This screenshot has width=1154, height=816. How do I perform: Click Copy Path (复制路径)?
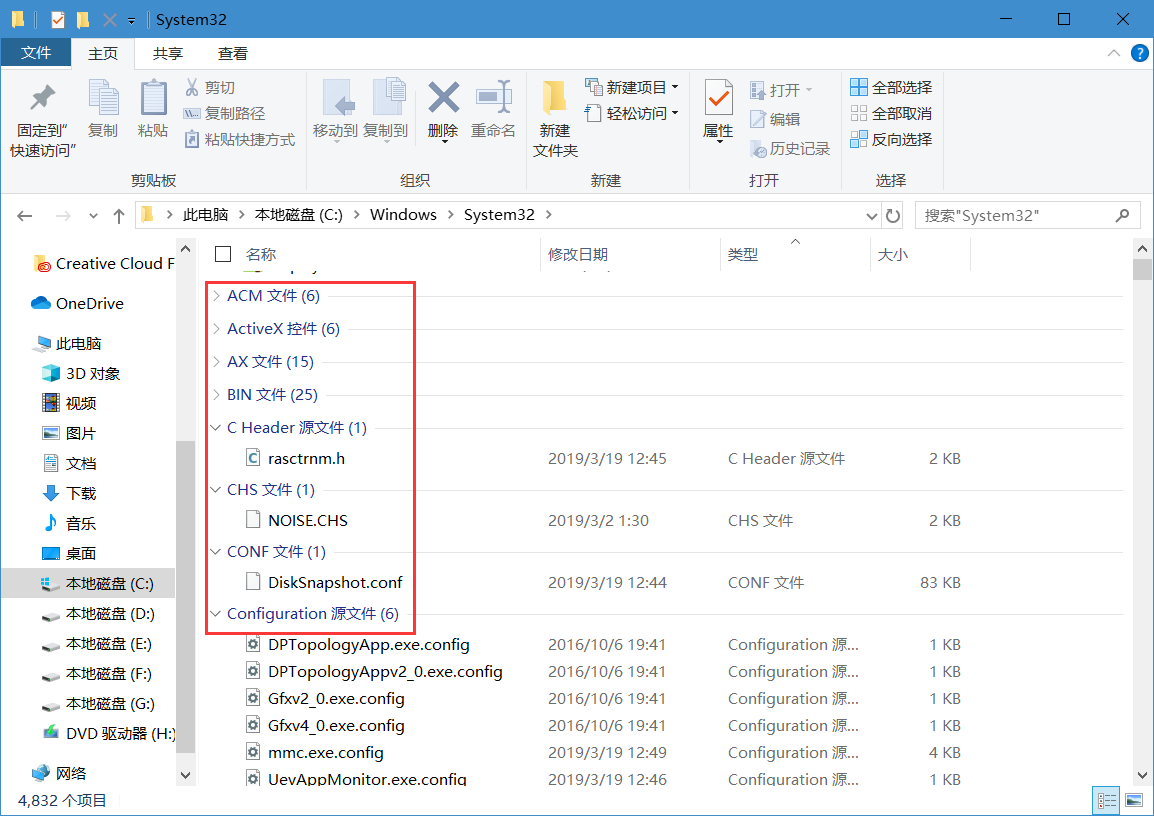point(224,113)
